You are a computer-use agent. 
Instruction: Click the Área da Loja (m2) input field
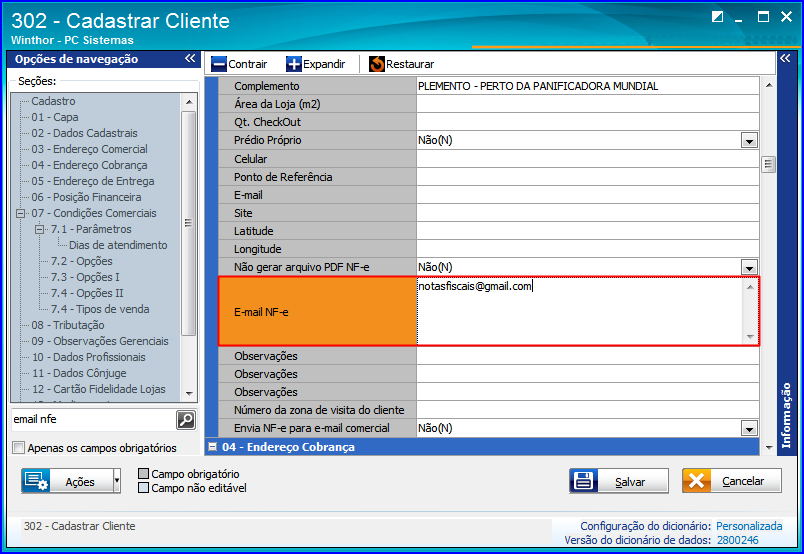pos(588,104)
